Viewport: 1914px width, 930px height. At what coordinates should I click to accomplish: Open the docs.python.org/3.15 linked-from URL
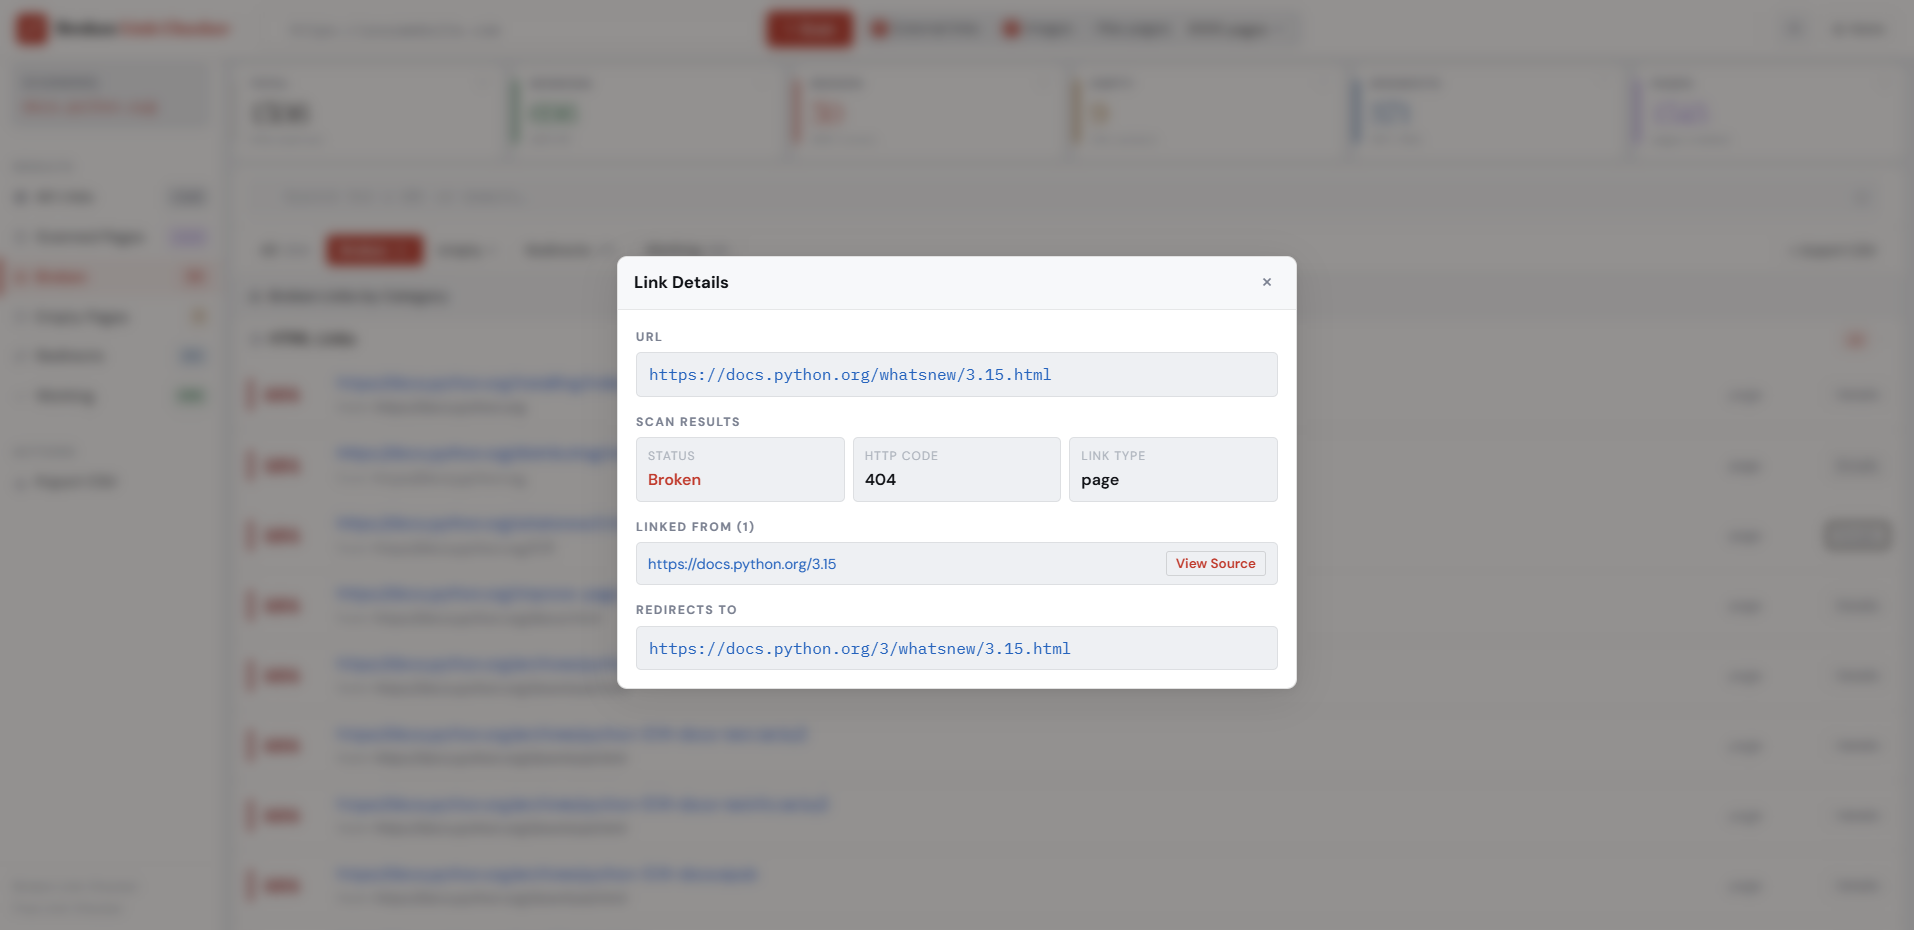point(741,563)
